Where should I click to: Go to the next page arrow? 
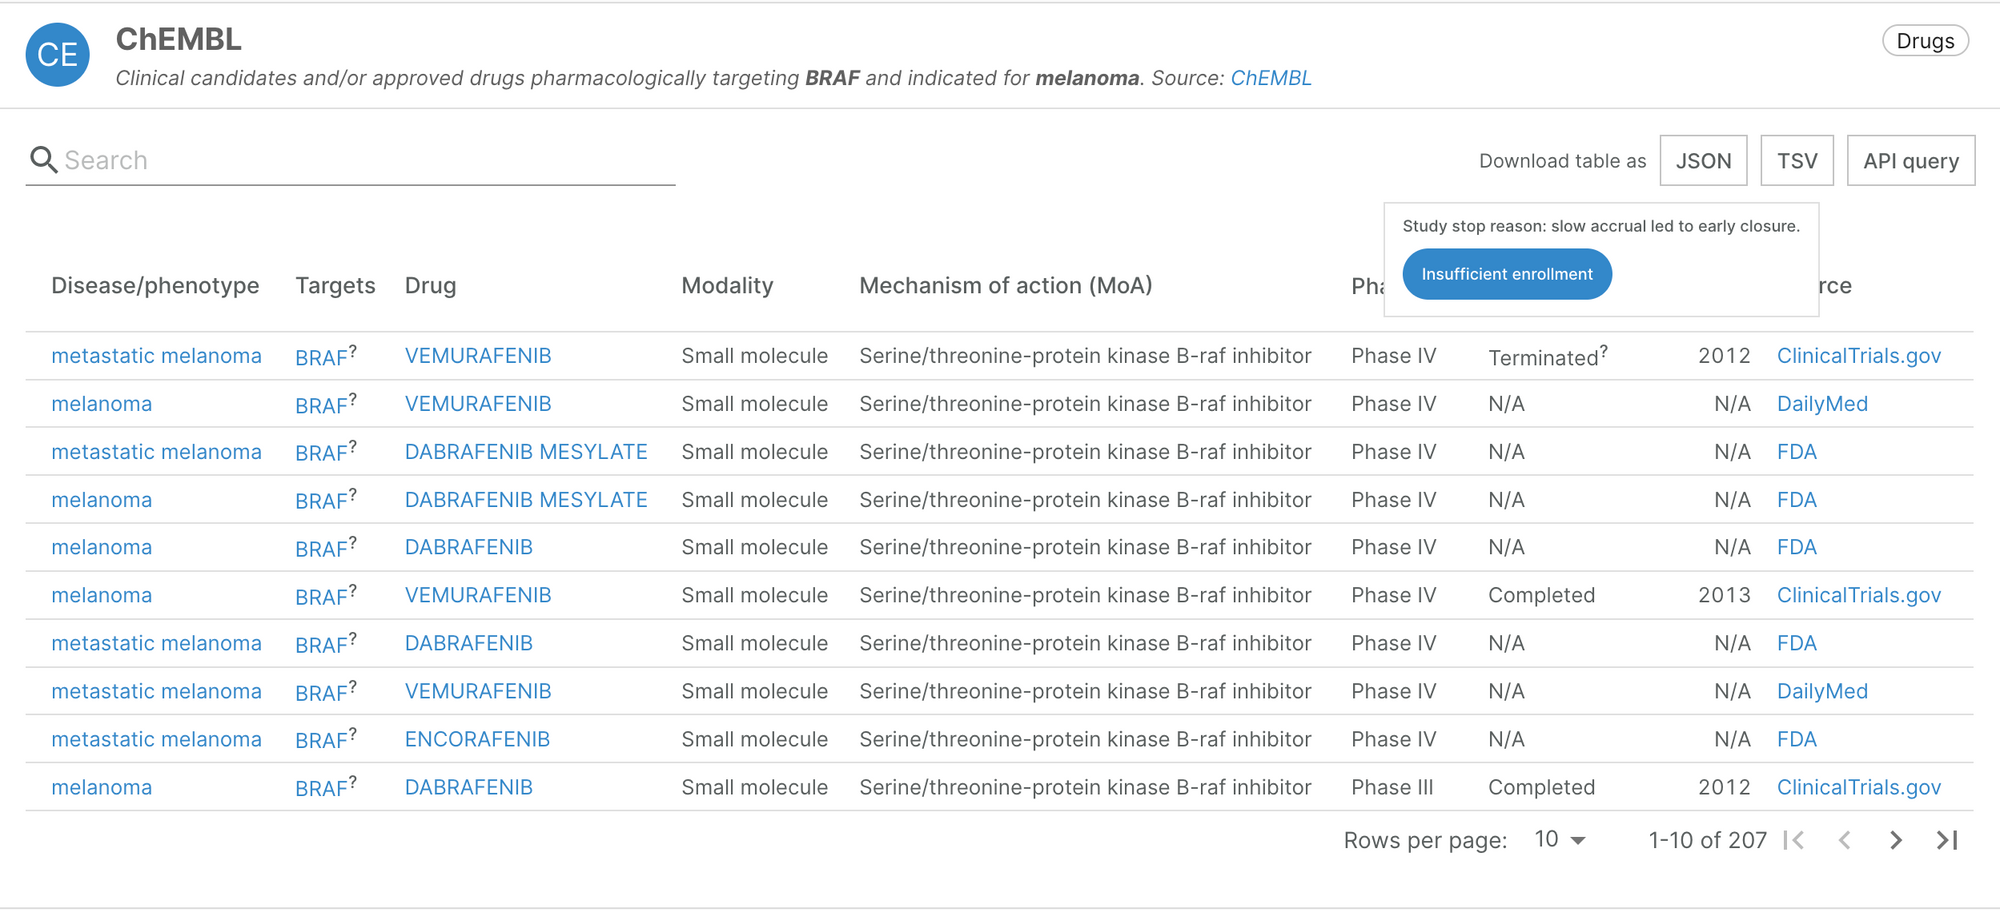(x=1895, y=840)
